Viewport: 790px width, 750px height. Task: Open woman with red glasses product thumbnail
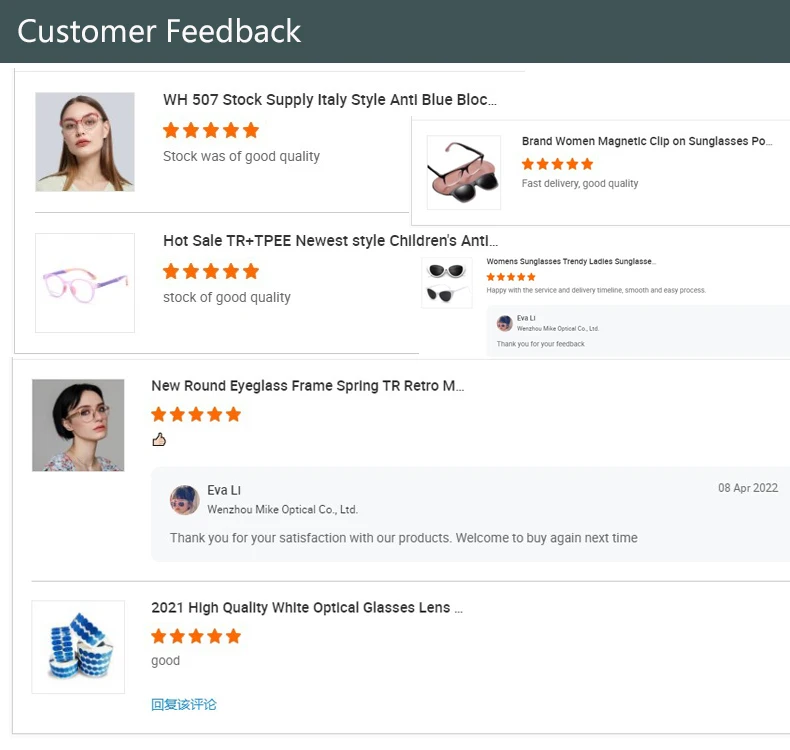[85, 142]
